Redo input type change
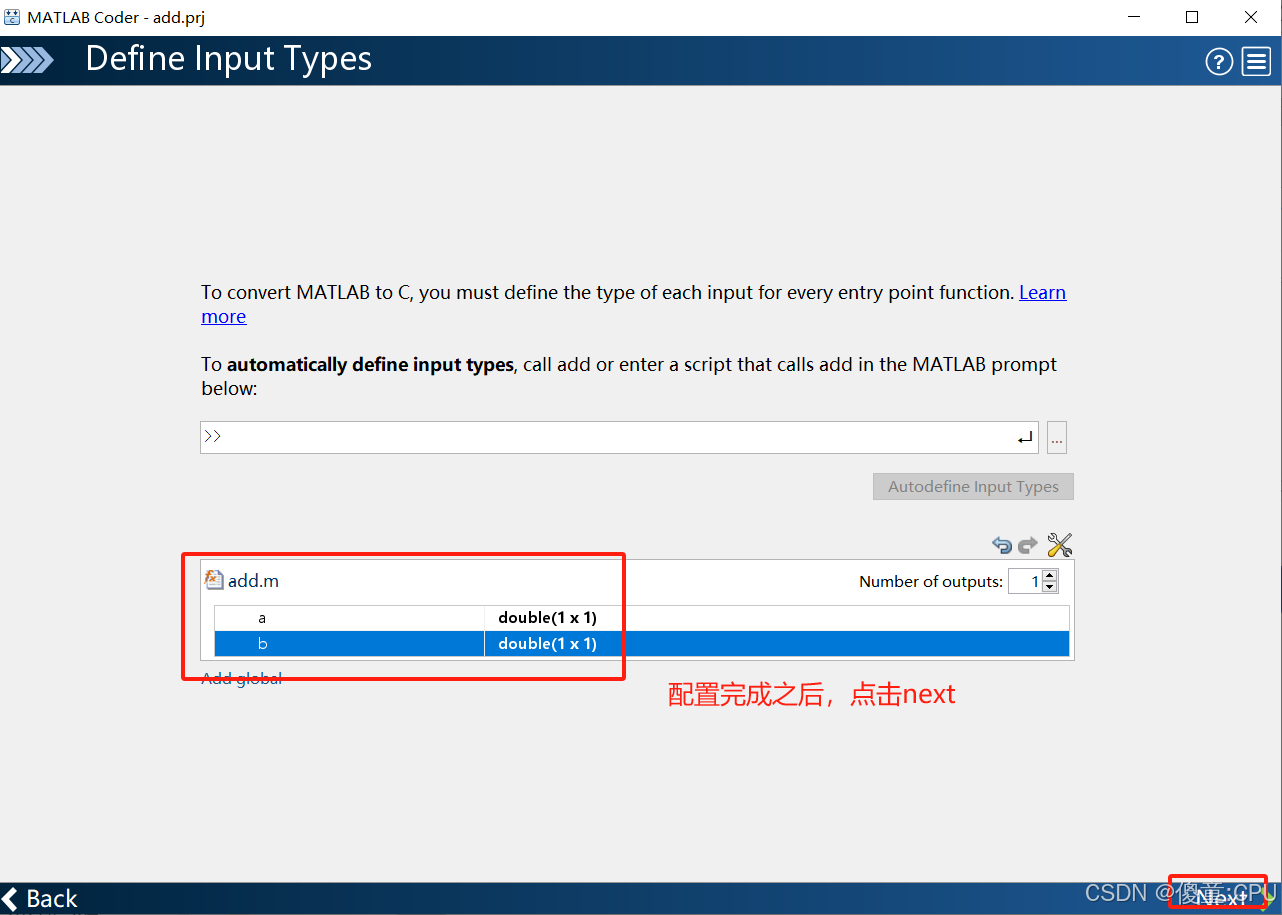The width and height of the screenshot is (1282, 915). [x=1028, y=545]
